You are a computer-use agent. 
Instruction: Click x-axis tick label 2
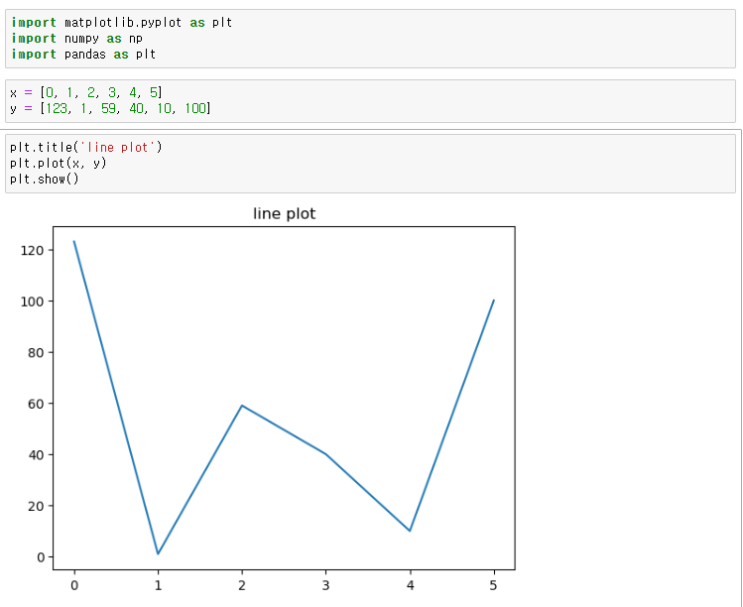(x=242, y=586)
